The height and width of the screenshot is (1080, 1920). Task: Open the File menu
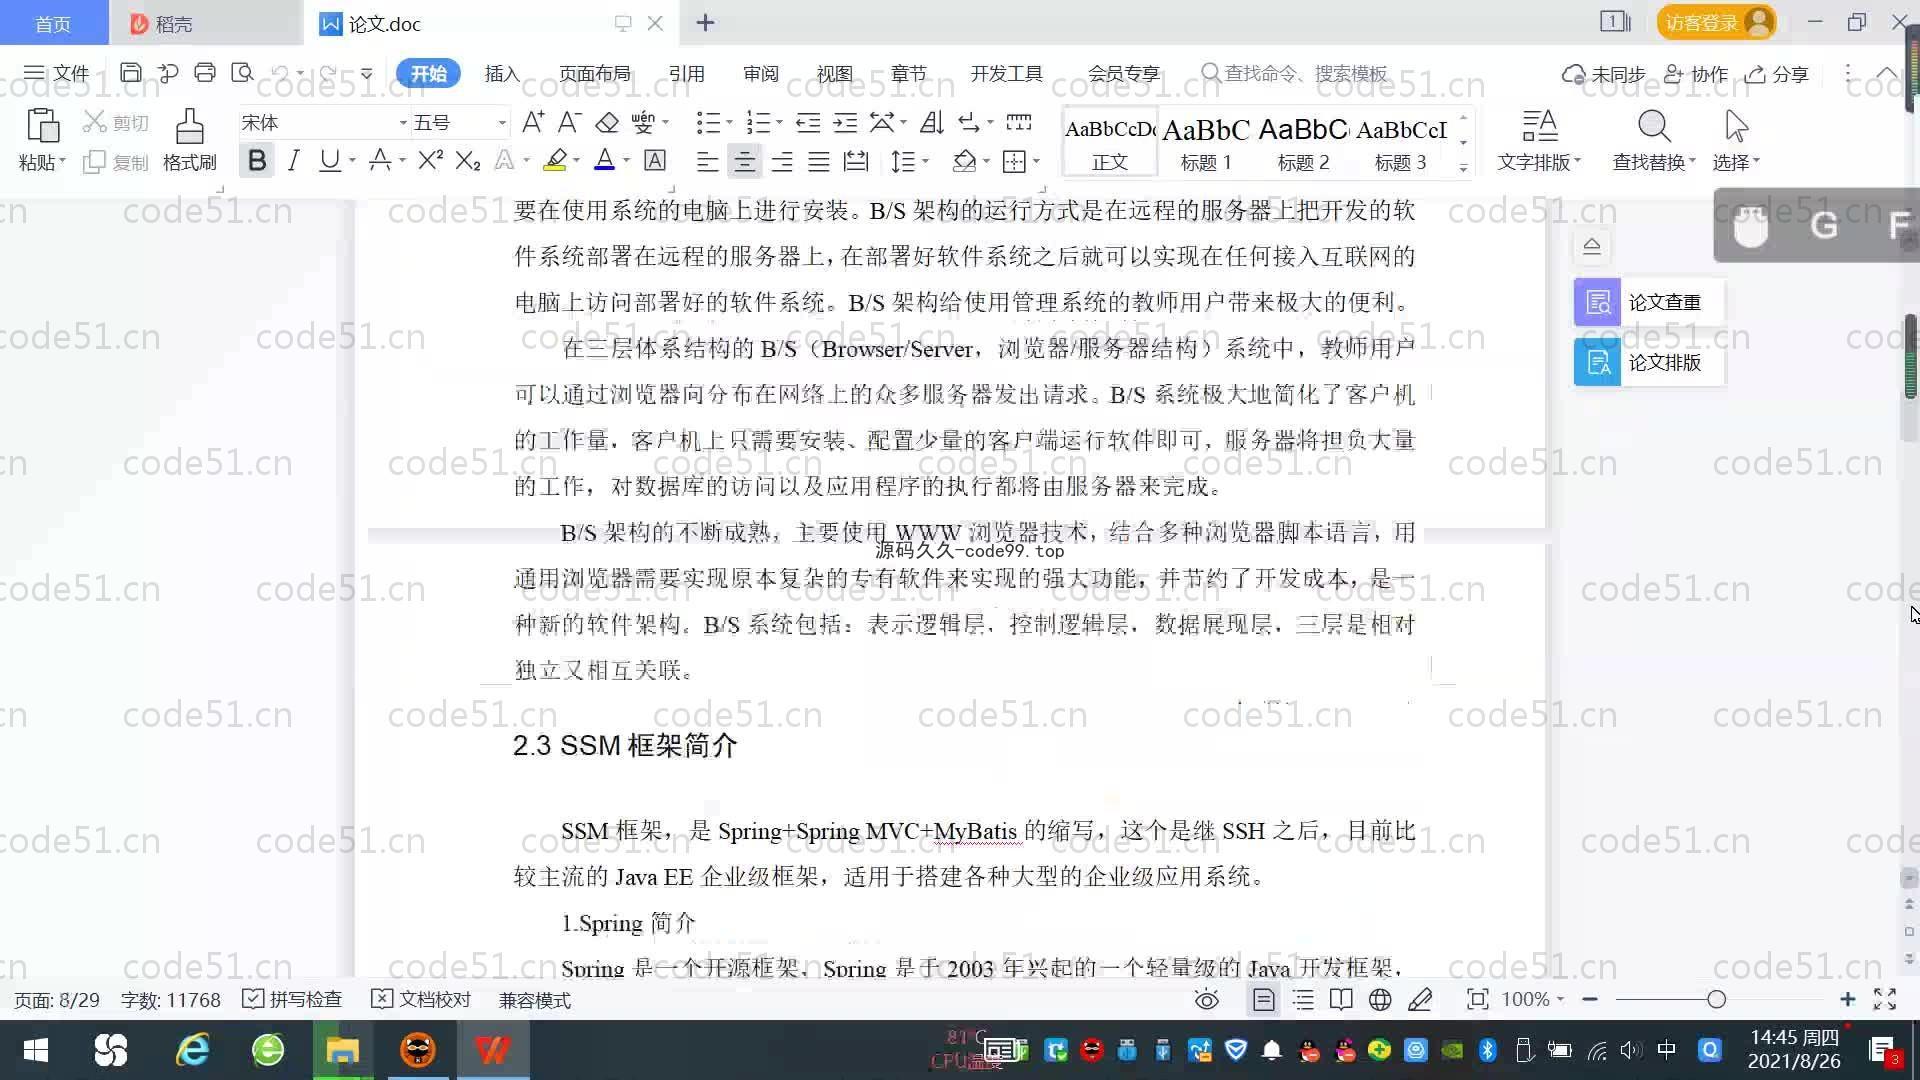tap(57, 73)
